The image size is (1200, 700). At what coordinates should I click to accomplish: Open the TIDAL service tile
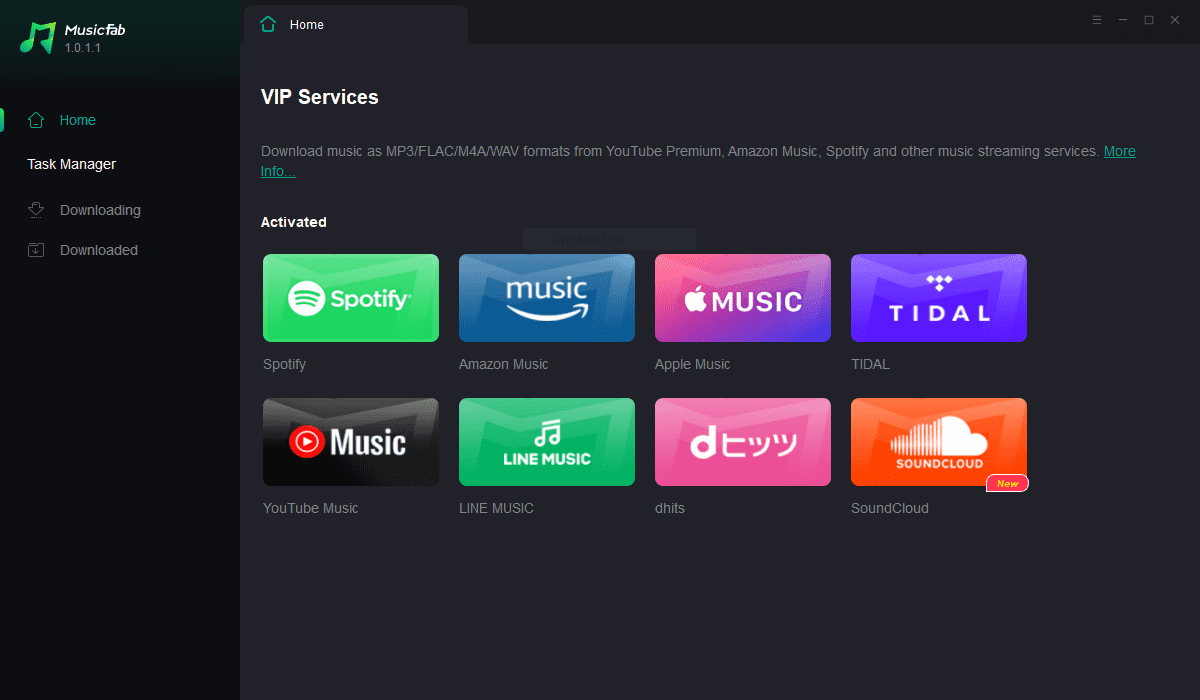pyautogui.click(x=939, y=298)
